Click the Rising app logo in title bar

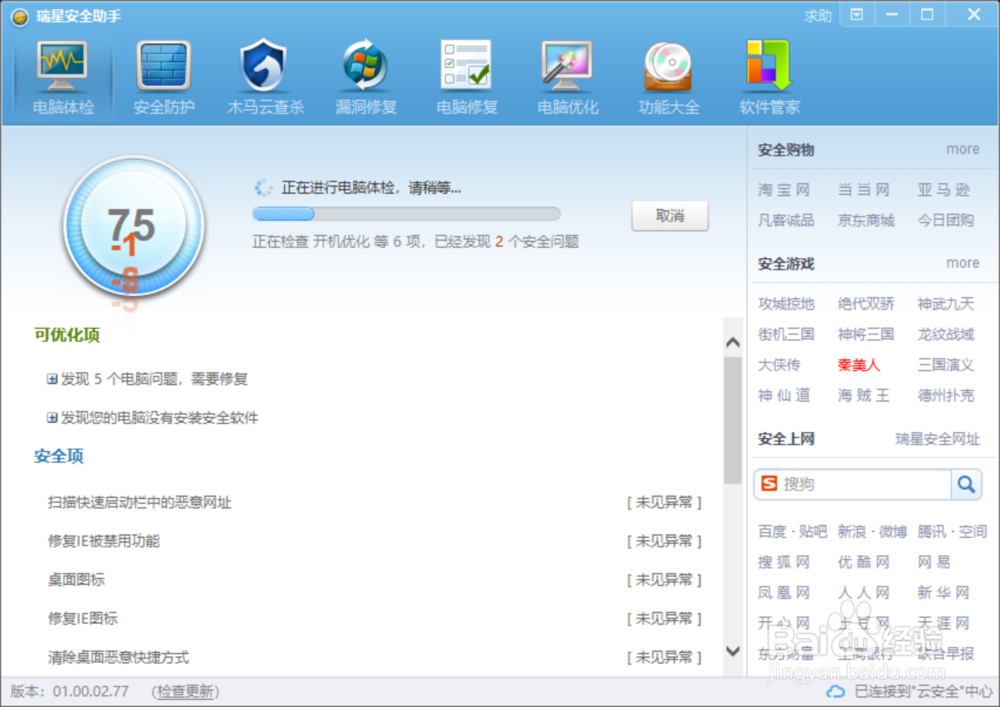(20, 17)
